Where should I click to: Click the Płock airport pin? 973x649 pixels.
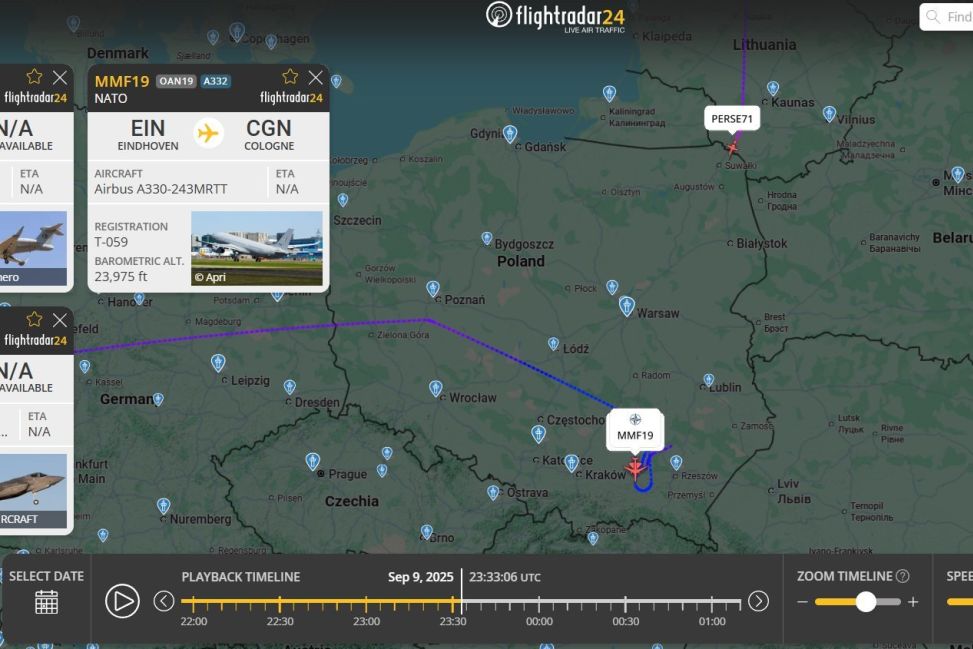(x=612, y=287)
